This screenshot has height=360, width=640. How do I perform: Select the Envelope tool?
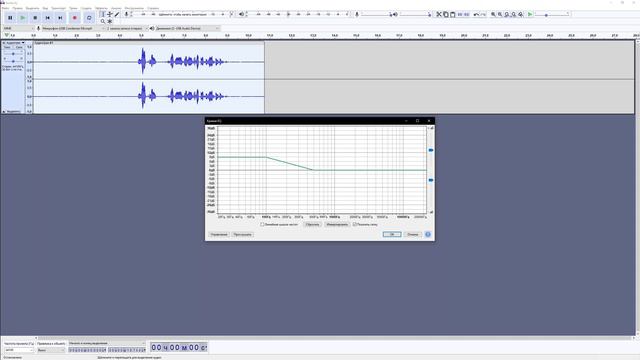coord(110,14)
